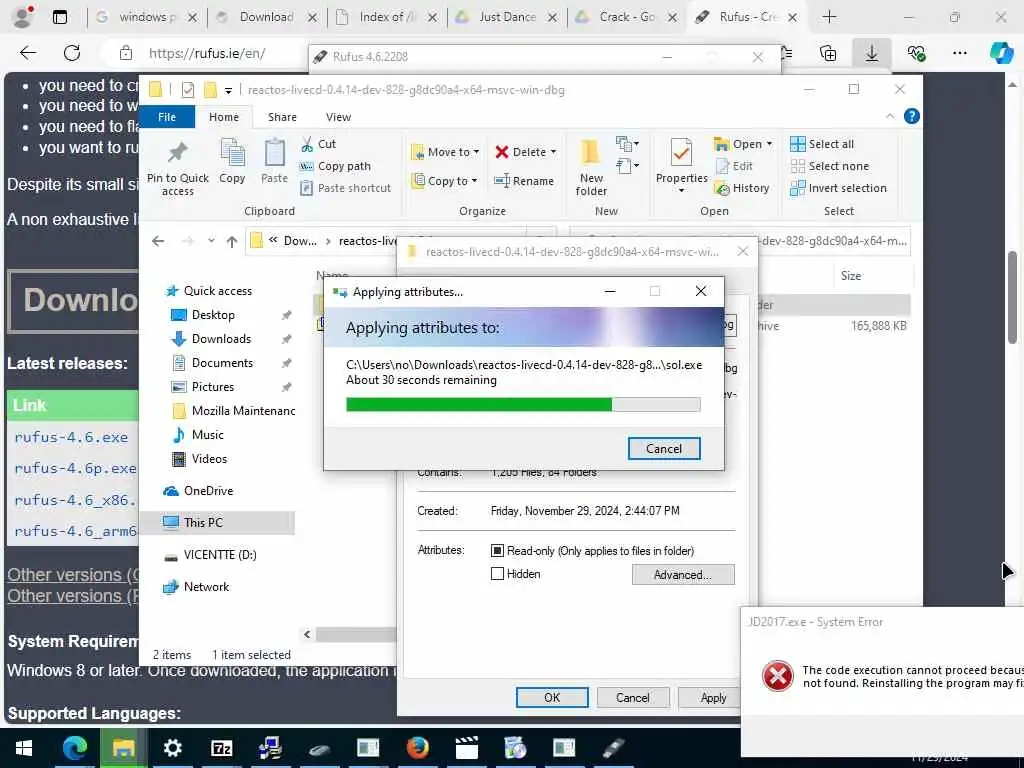Click the Advanced... attributes button
The image size is (1024, 768).
[682, 575]
